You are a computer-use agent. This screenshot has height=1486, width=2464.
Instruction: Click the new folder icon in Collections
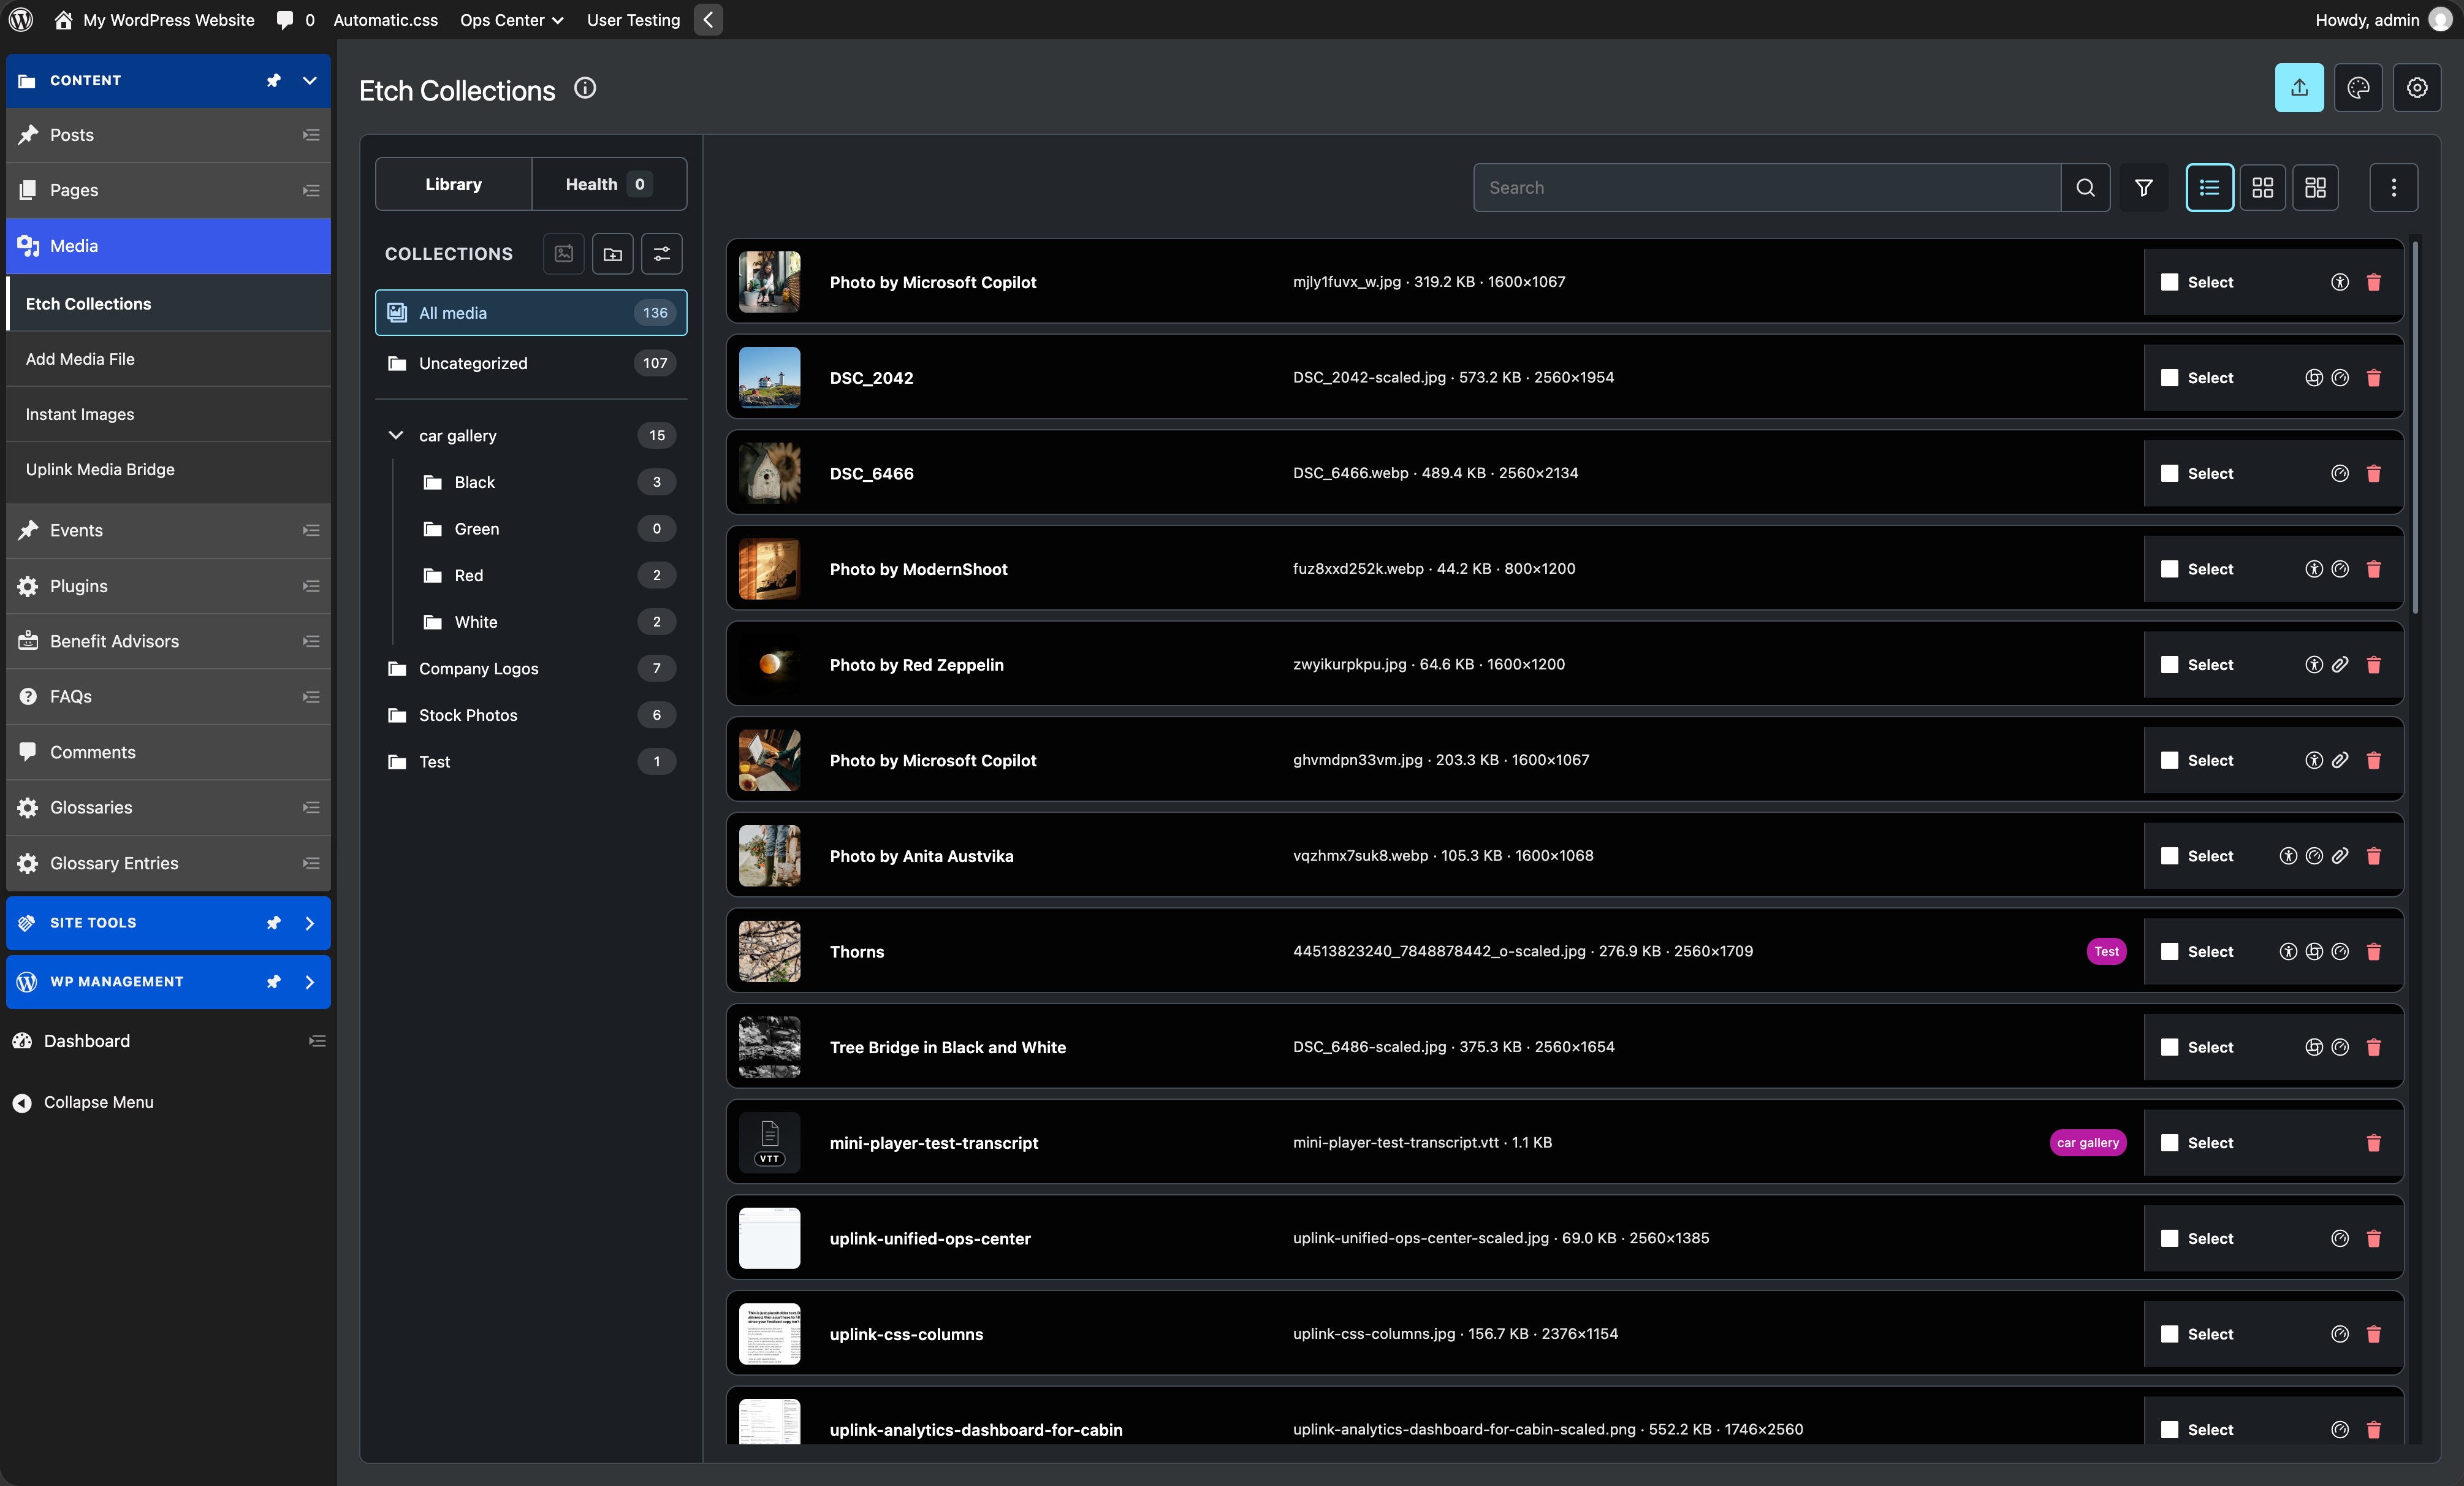612,254
